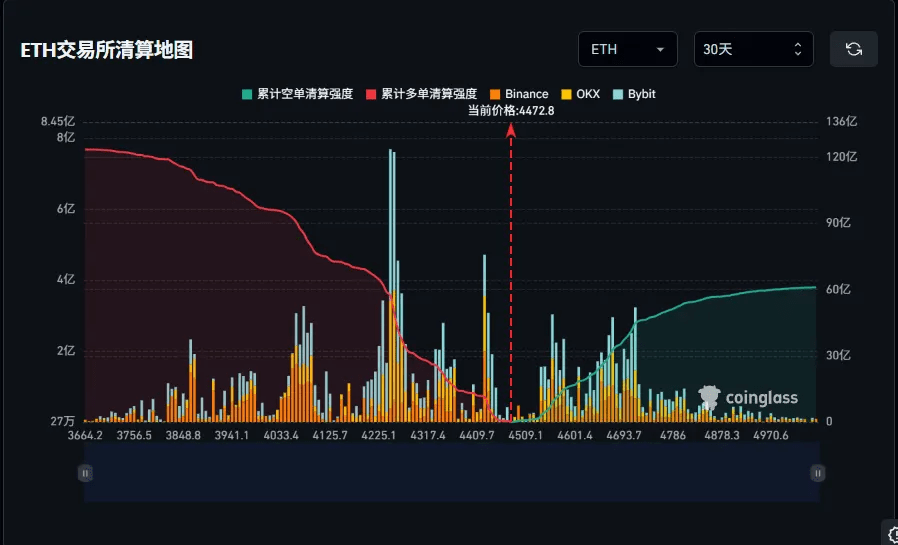898x545 pixels.
Task: Click the 当前价格:4472.8 label
Action: point(511,111)
